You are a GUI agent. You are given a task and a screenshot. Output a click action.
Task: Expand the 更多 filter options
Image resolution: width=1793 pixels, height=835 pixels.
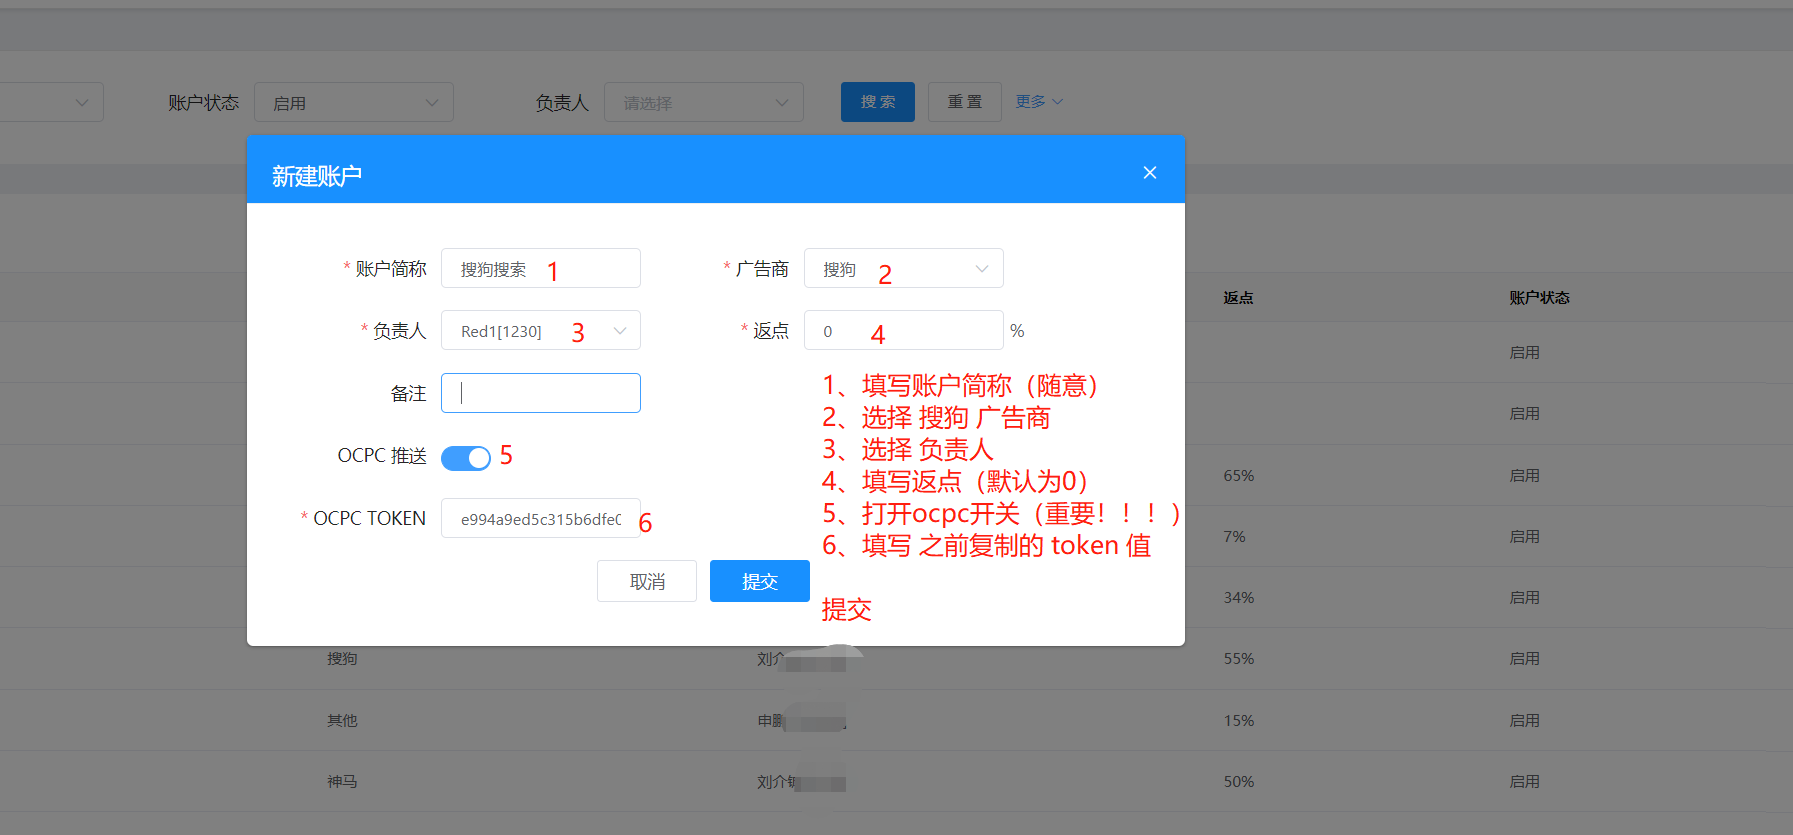(x=1039, y=102)
